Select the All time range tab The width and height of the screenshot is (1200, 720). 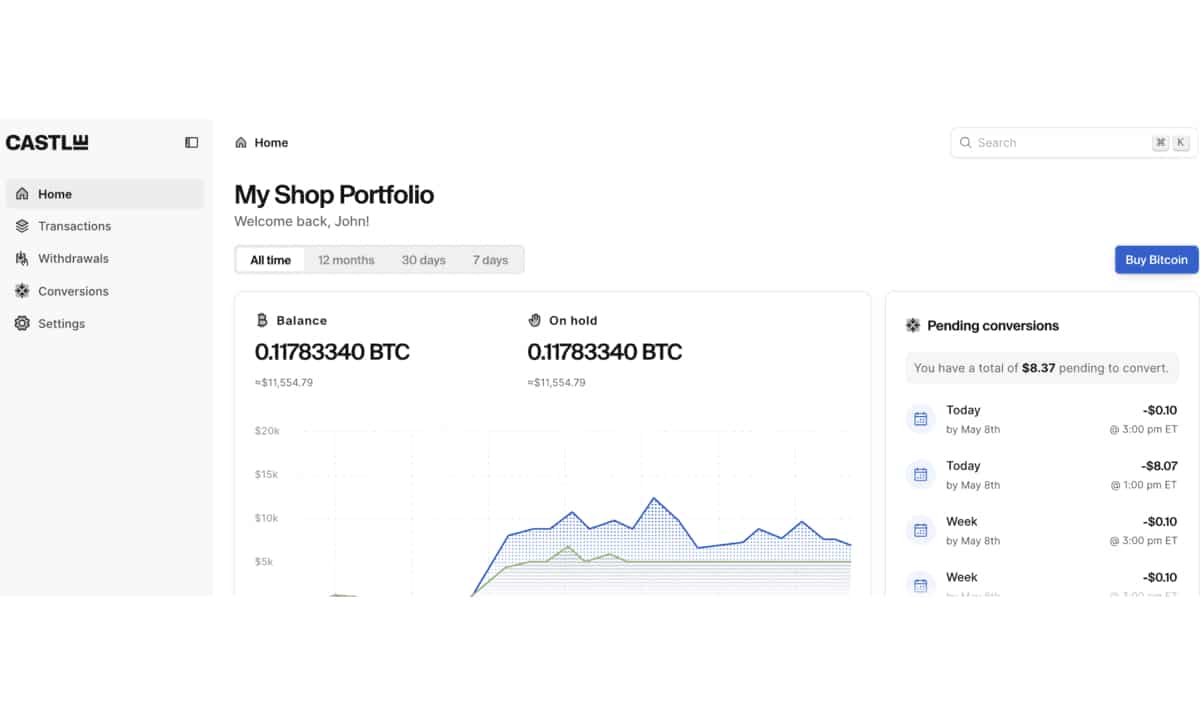point(270,260)
